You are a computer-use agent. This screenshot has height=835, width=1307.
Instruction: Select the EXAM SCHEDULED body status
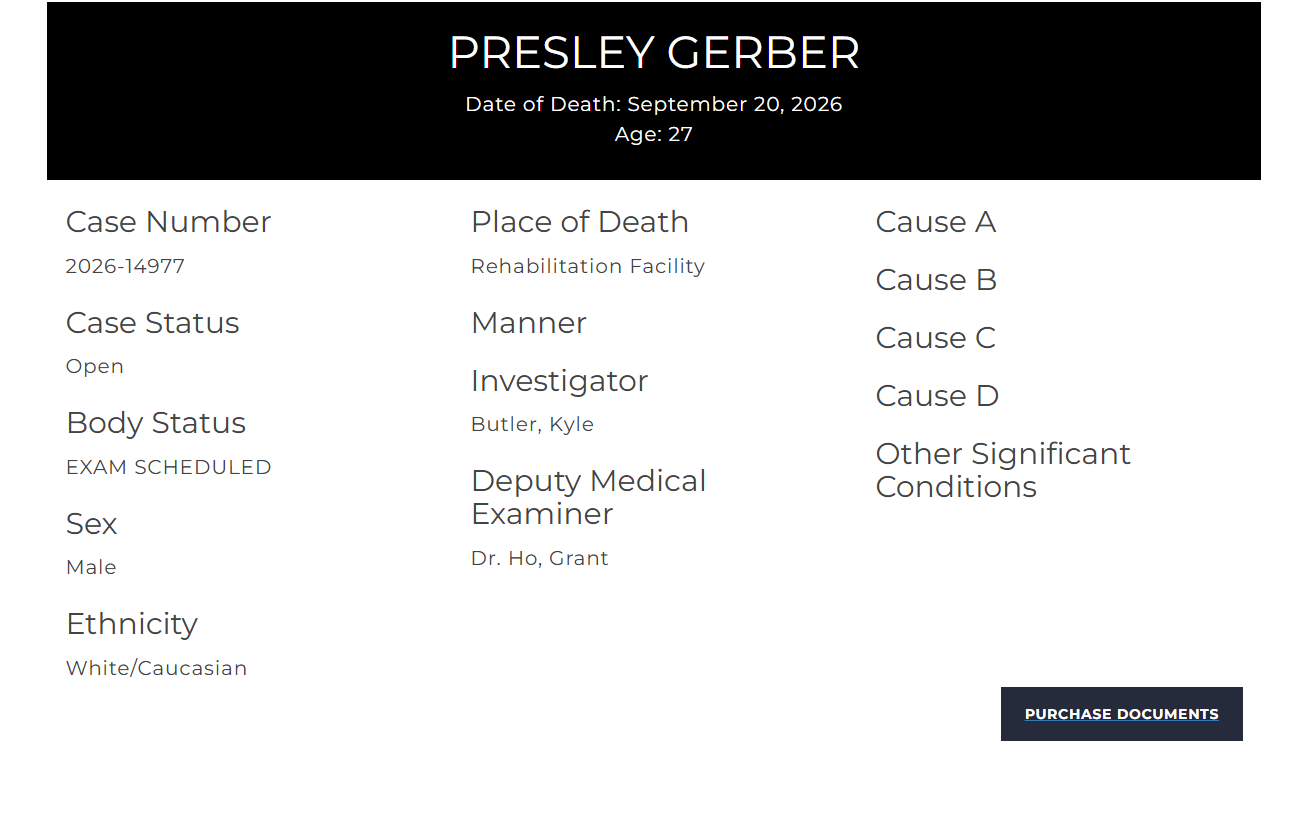(169, 467)
